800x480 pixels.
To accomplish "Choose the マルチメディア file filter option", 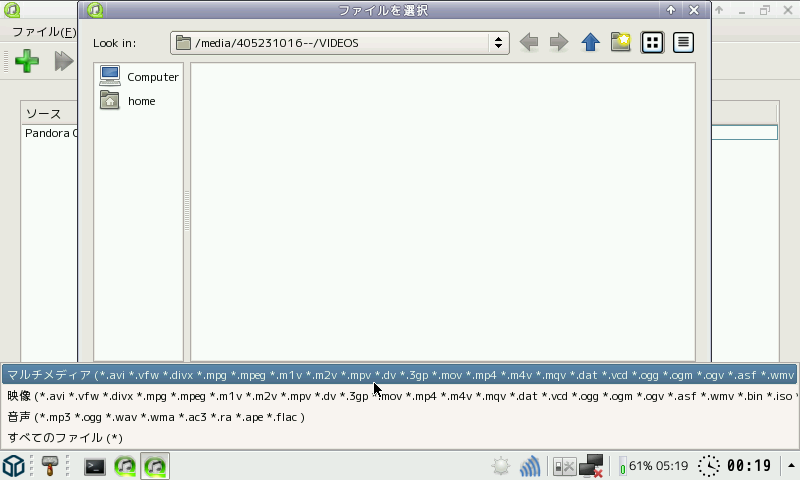I will tap(399, 375).
